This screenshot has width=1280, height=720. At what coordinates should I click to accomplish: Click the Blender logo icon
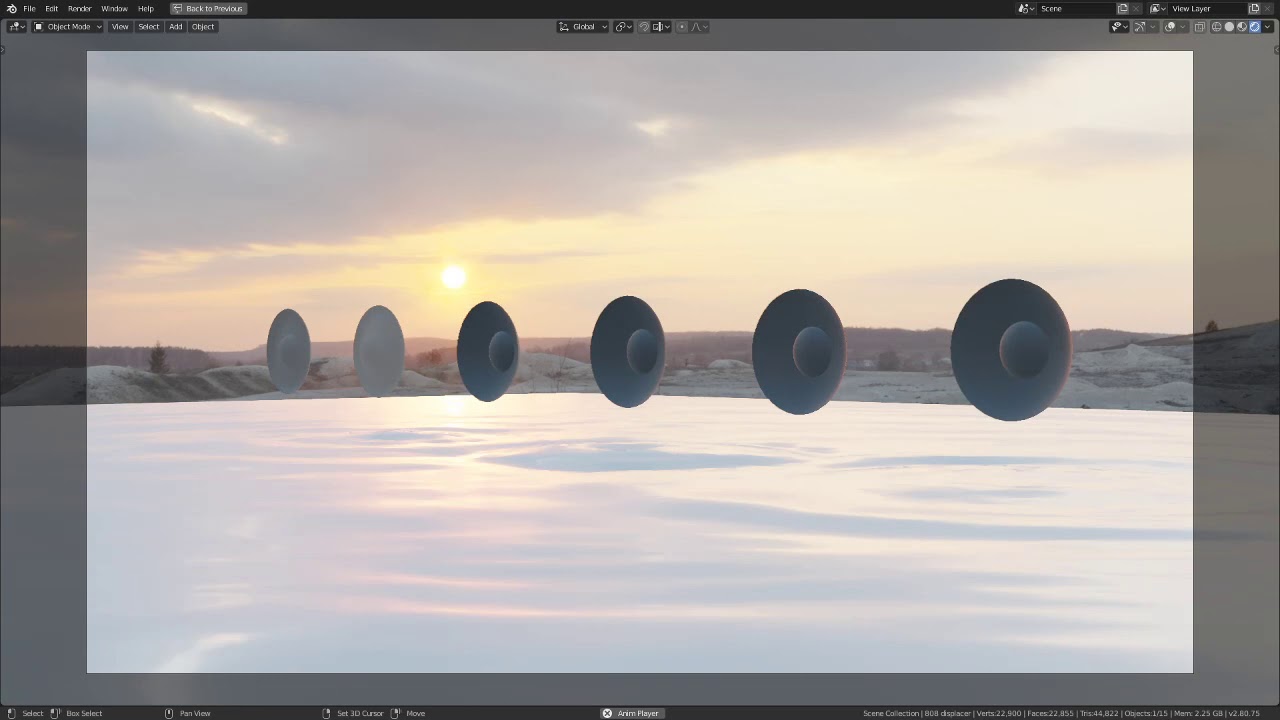(11, 8)
